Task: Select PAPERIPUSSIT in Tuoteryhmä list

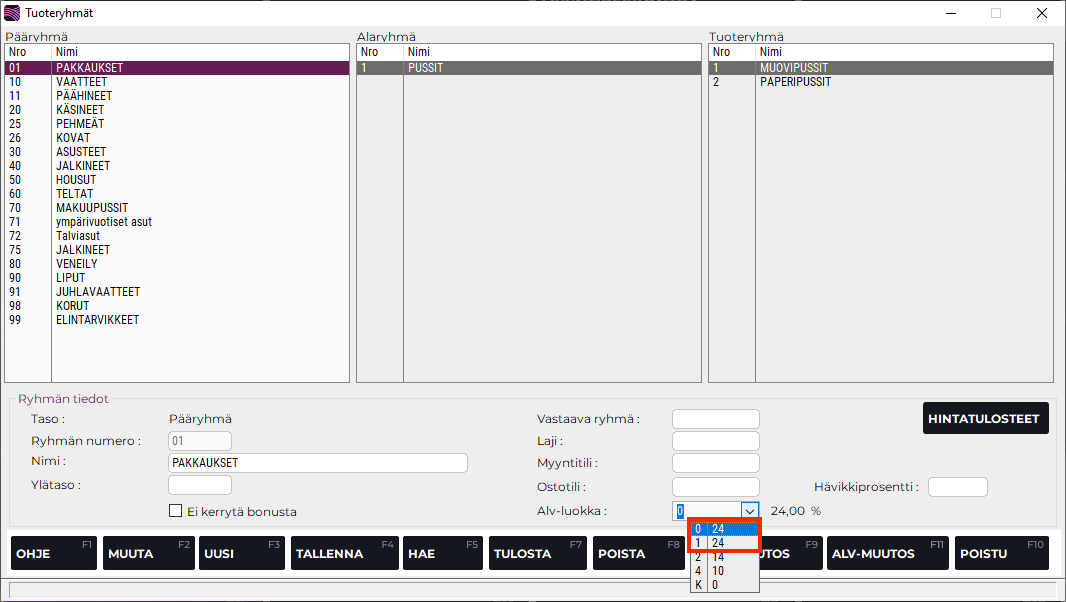Action: pyautogui.click(x=795, y=82)
